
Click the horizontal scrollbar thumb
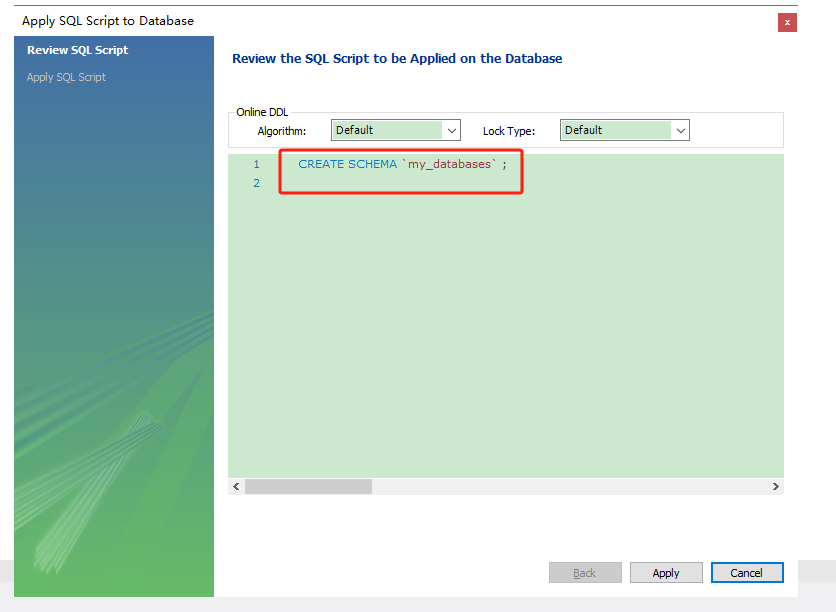[308, 486]
